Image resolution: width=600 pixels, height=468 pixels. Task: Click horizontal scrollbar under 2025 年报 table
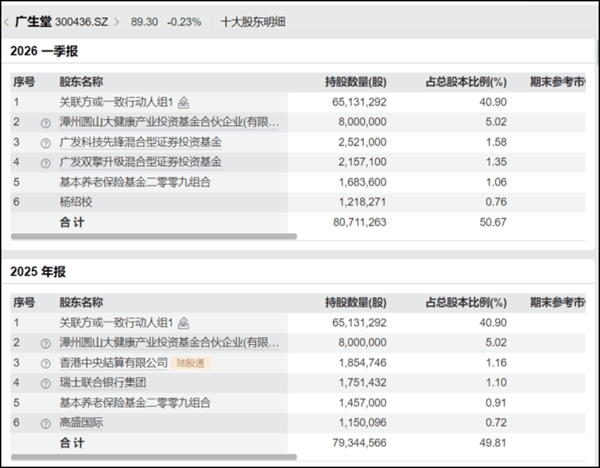(x=154, y=457)
